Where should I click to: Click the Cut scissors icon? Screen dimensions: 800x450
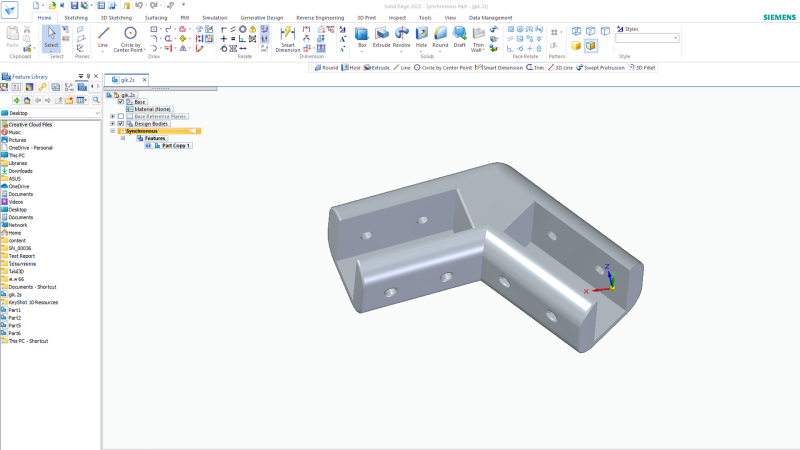click(x=27, y=30)
